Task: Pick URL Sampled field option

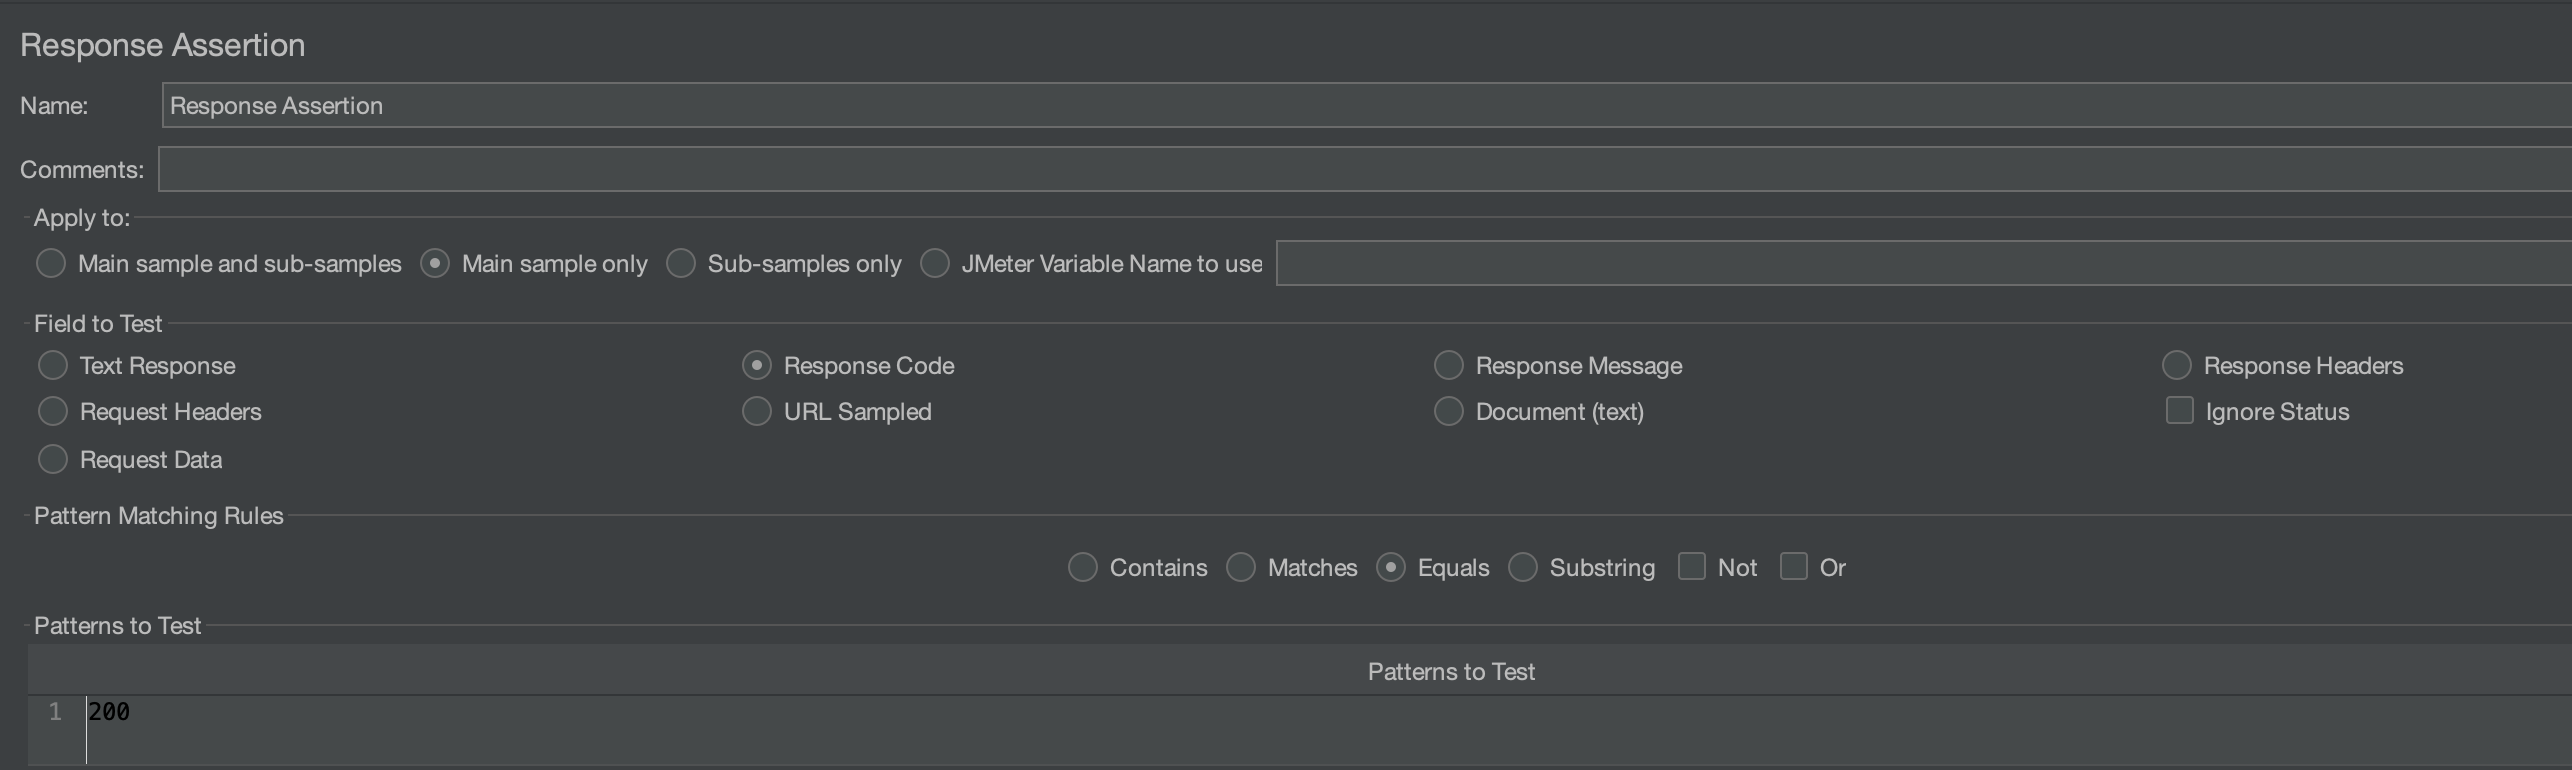Action: coord(757,412)
